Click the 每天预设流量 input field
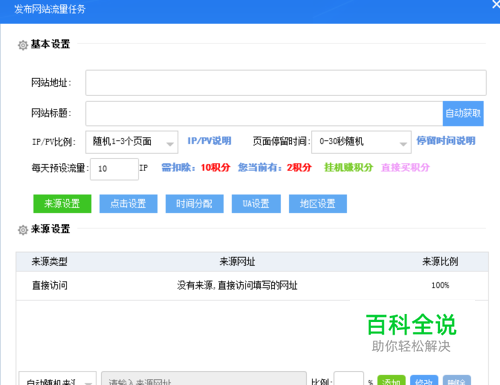Image resolution: width=500 pixels, height=385 pixels. 114,169
